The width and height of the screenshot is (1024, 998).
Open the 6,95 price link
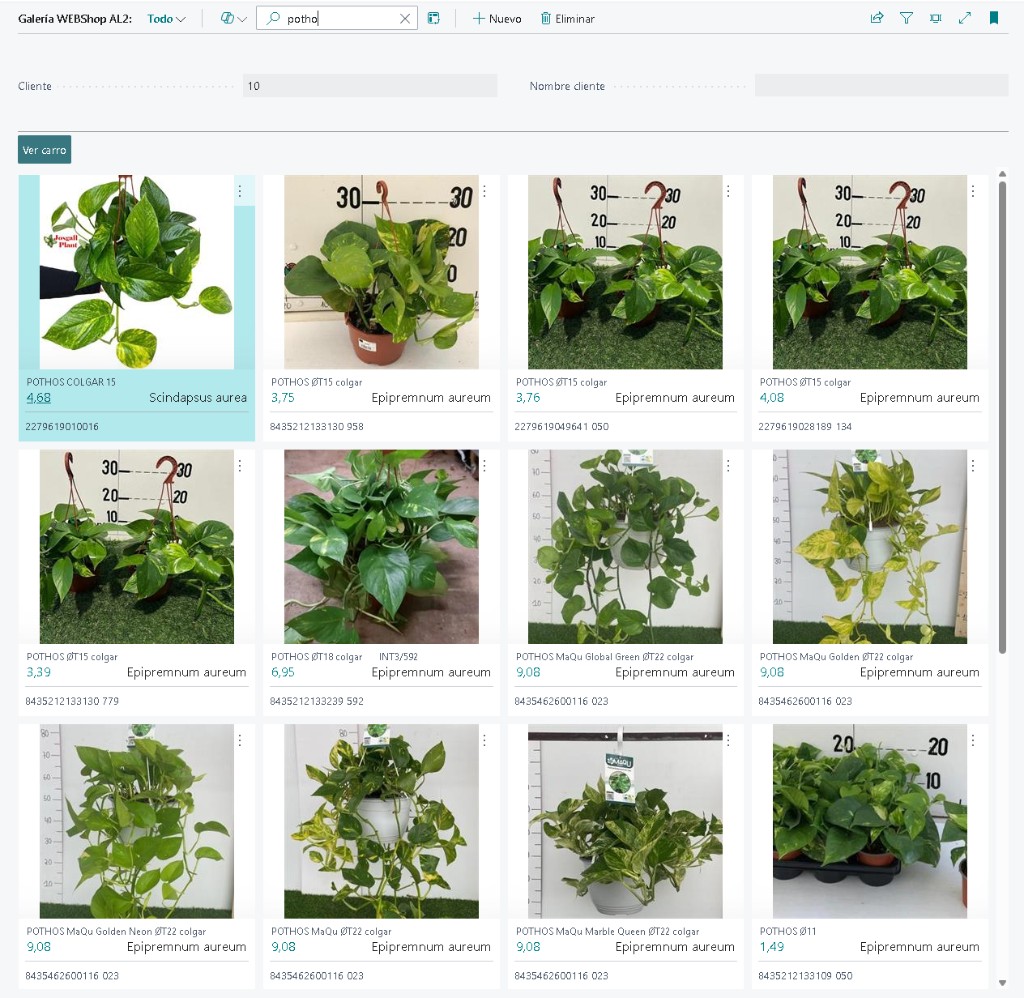coord(283,672)
